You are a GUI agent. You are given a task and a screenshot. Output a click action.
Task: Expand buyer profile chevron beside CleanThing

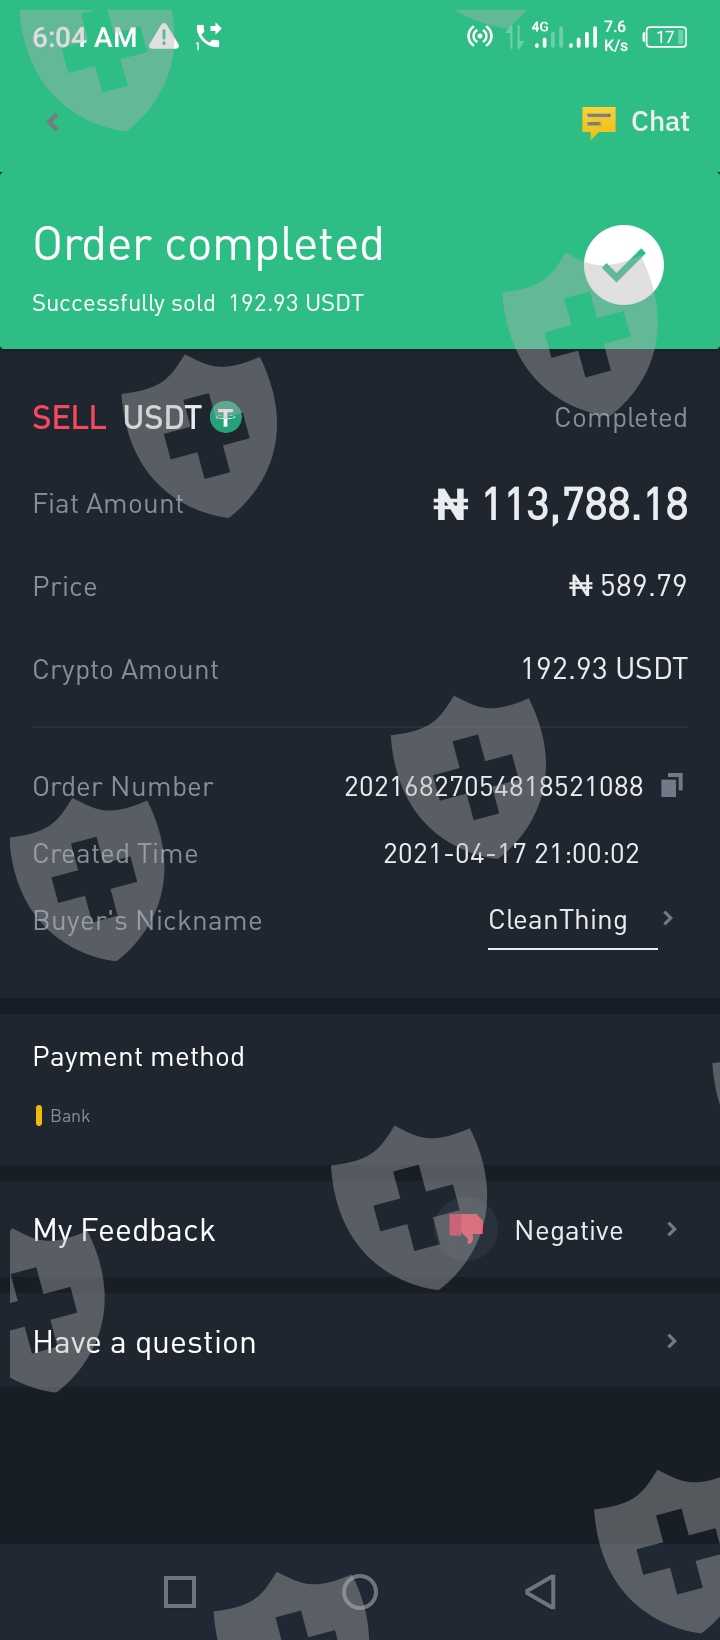668,919
